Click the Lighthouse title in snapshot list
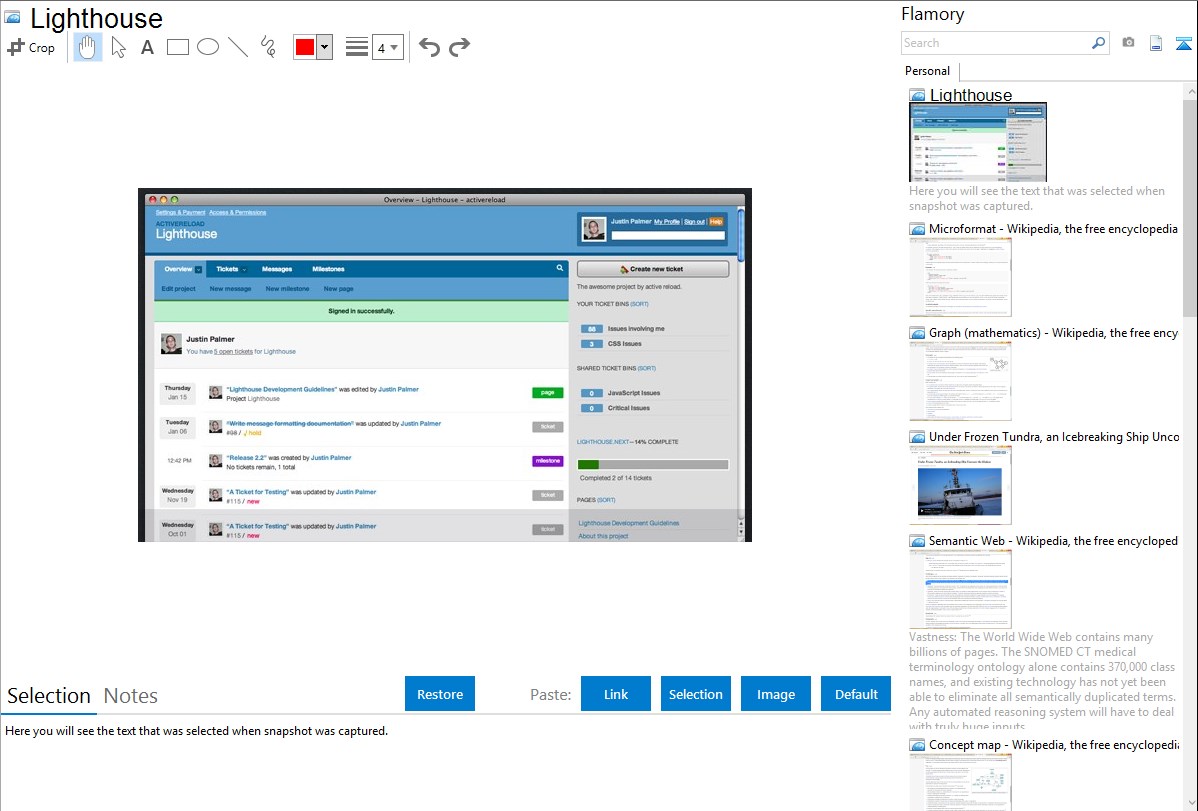Screen dimensions: 1198x811 click(x=970, y=95)
